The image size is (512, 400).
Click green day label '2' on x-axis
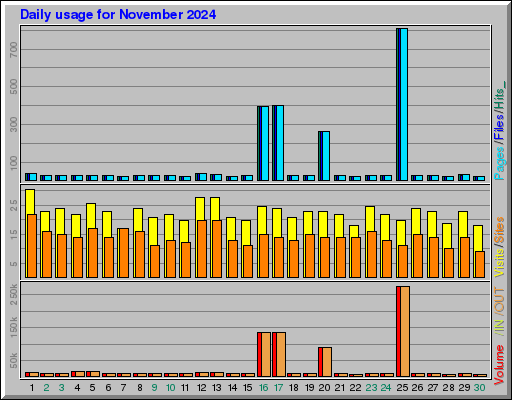[46, 388]
